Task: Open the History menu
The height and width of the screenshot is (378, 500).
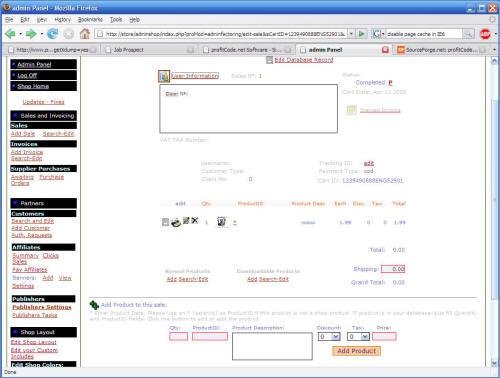Action: pos(63,20)
